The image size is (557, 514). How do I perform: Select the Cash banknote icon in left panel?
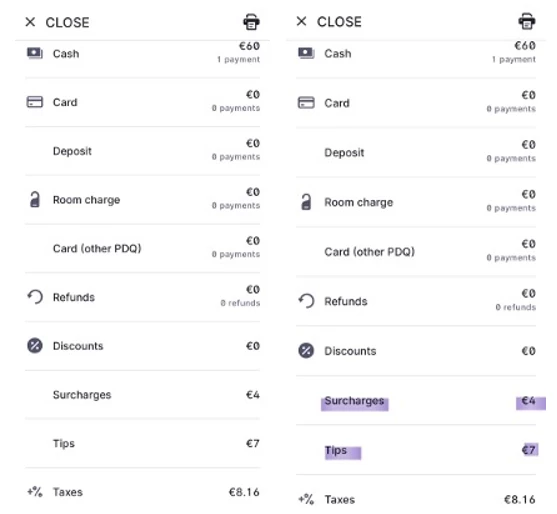tap(35, 54)
